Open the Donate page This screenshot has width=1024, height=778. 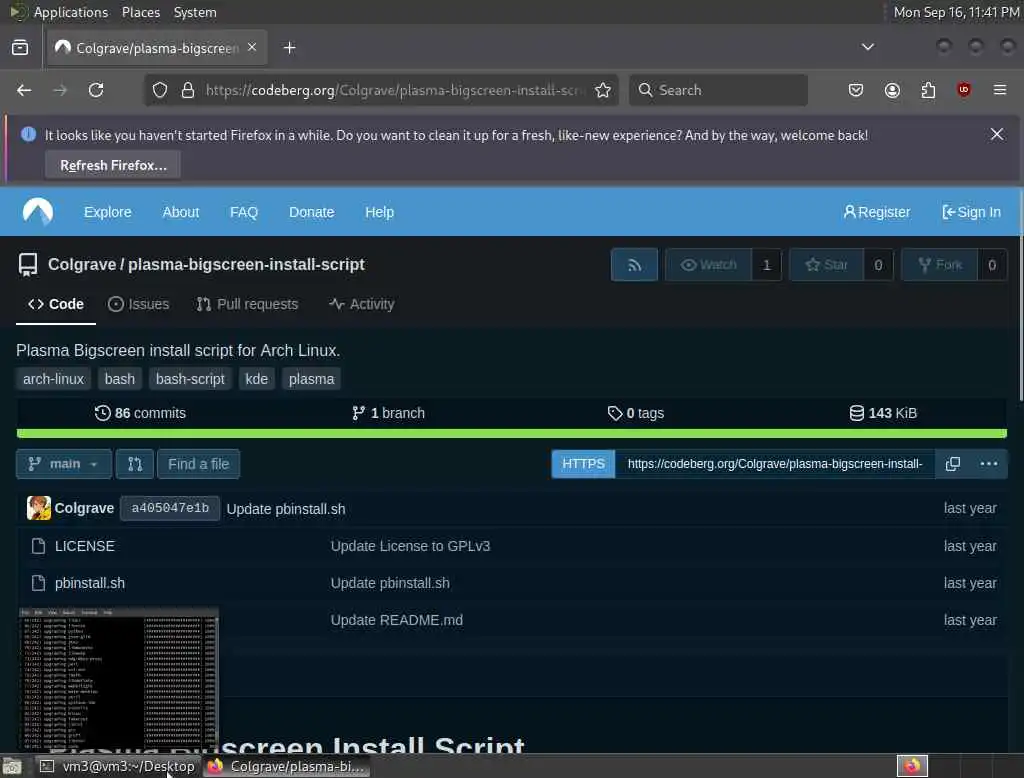[312, 212]
